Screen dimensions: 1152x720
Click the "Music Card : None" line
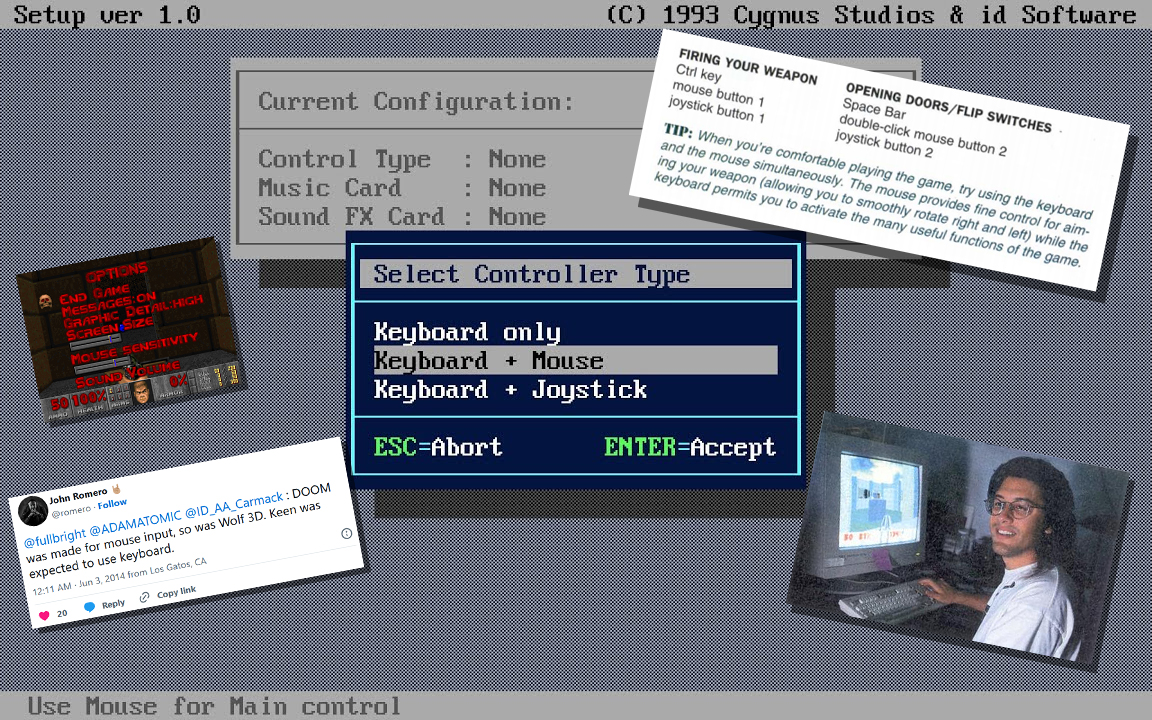tap(402, 188)
